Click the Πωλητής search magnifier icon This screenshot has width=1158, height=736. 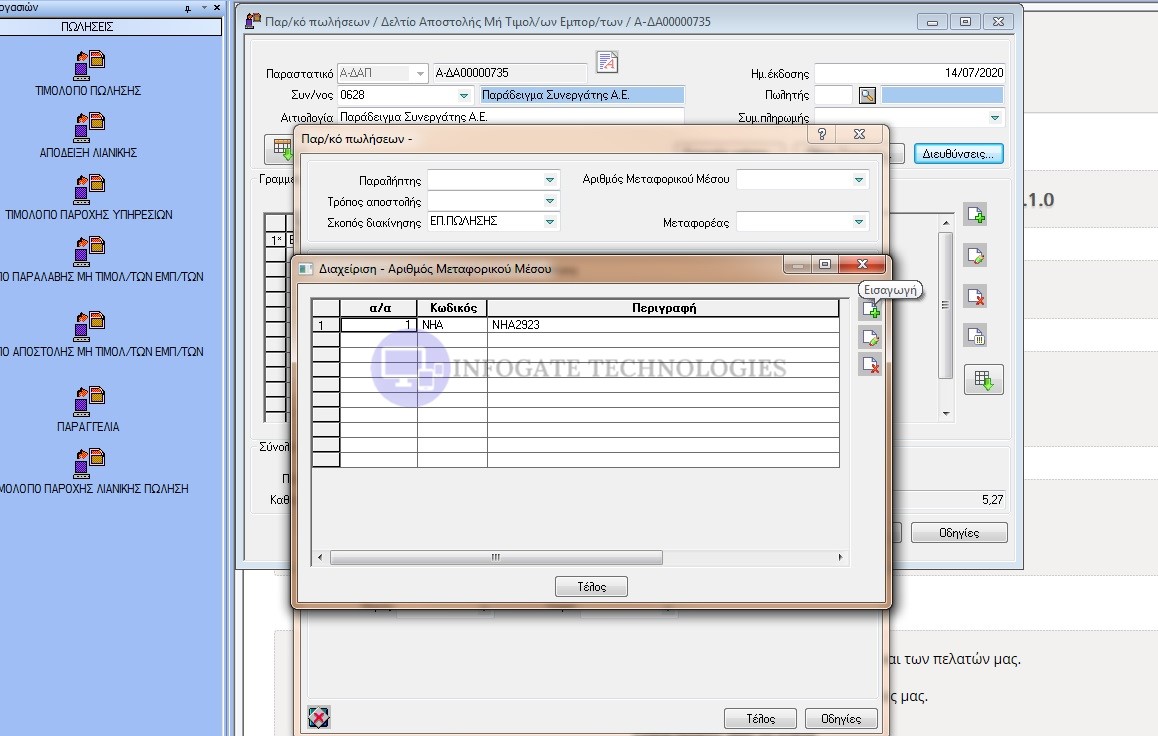pyautogui.click(x=867, y=95)
